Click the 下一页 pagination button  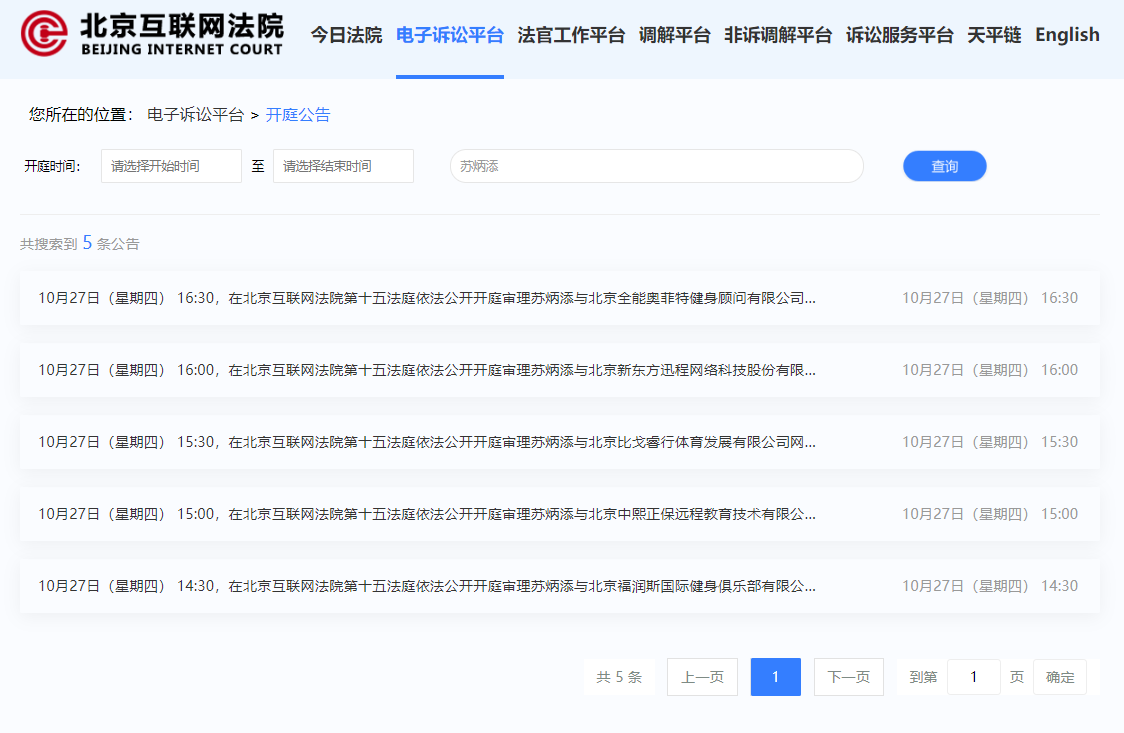[x=848, y=677]
